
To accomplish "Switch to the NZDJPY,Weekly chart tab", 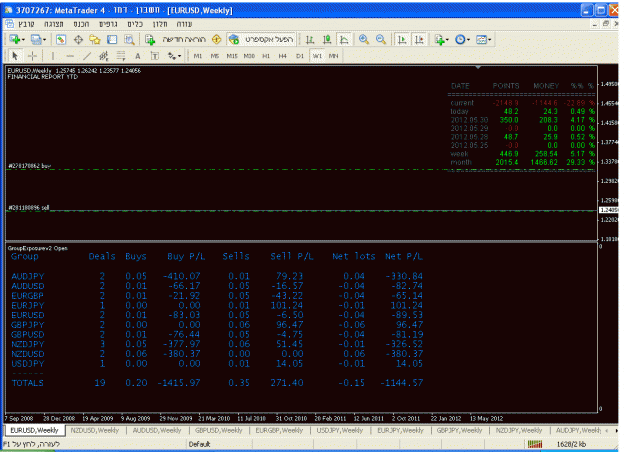I will pos(519,430).
